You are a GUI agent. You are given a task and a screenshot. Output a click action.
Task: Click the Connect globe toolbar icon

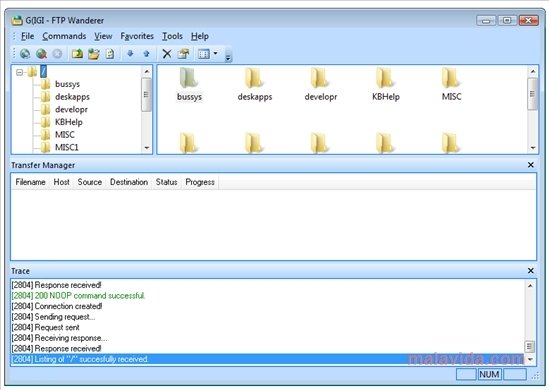(25, 54)
